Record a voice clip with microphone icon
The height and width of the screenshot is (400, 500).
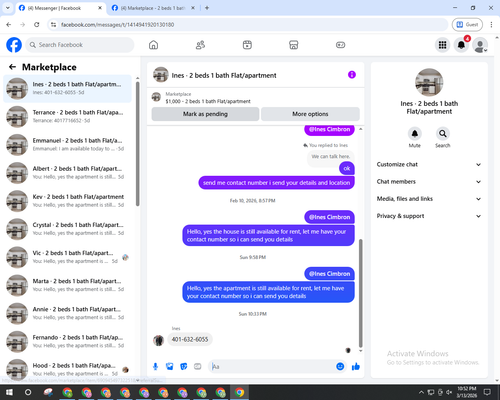point(155,367)
